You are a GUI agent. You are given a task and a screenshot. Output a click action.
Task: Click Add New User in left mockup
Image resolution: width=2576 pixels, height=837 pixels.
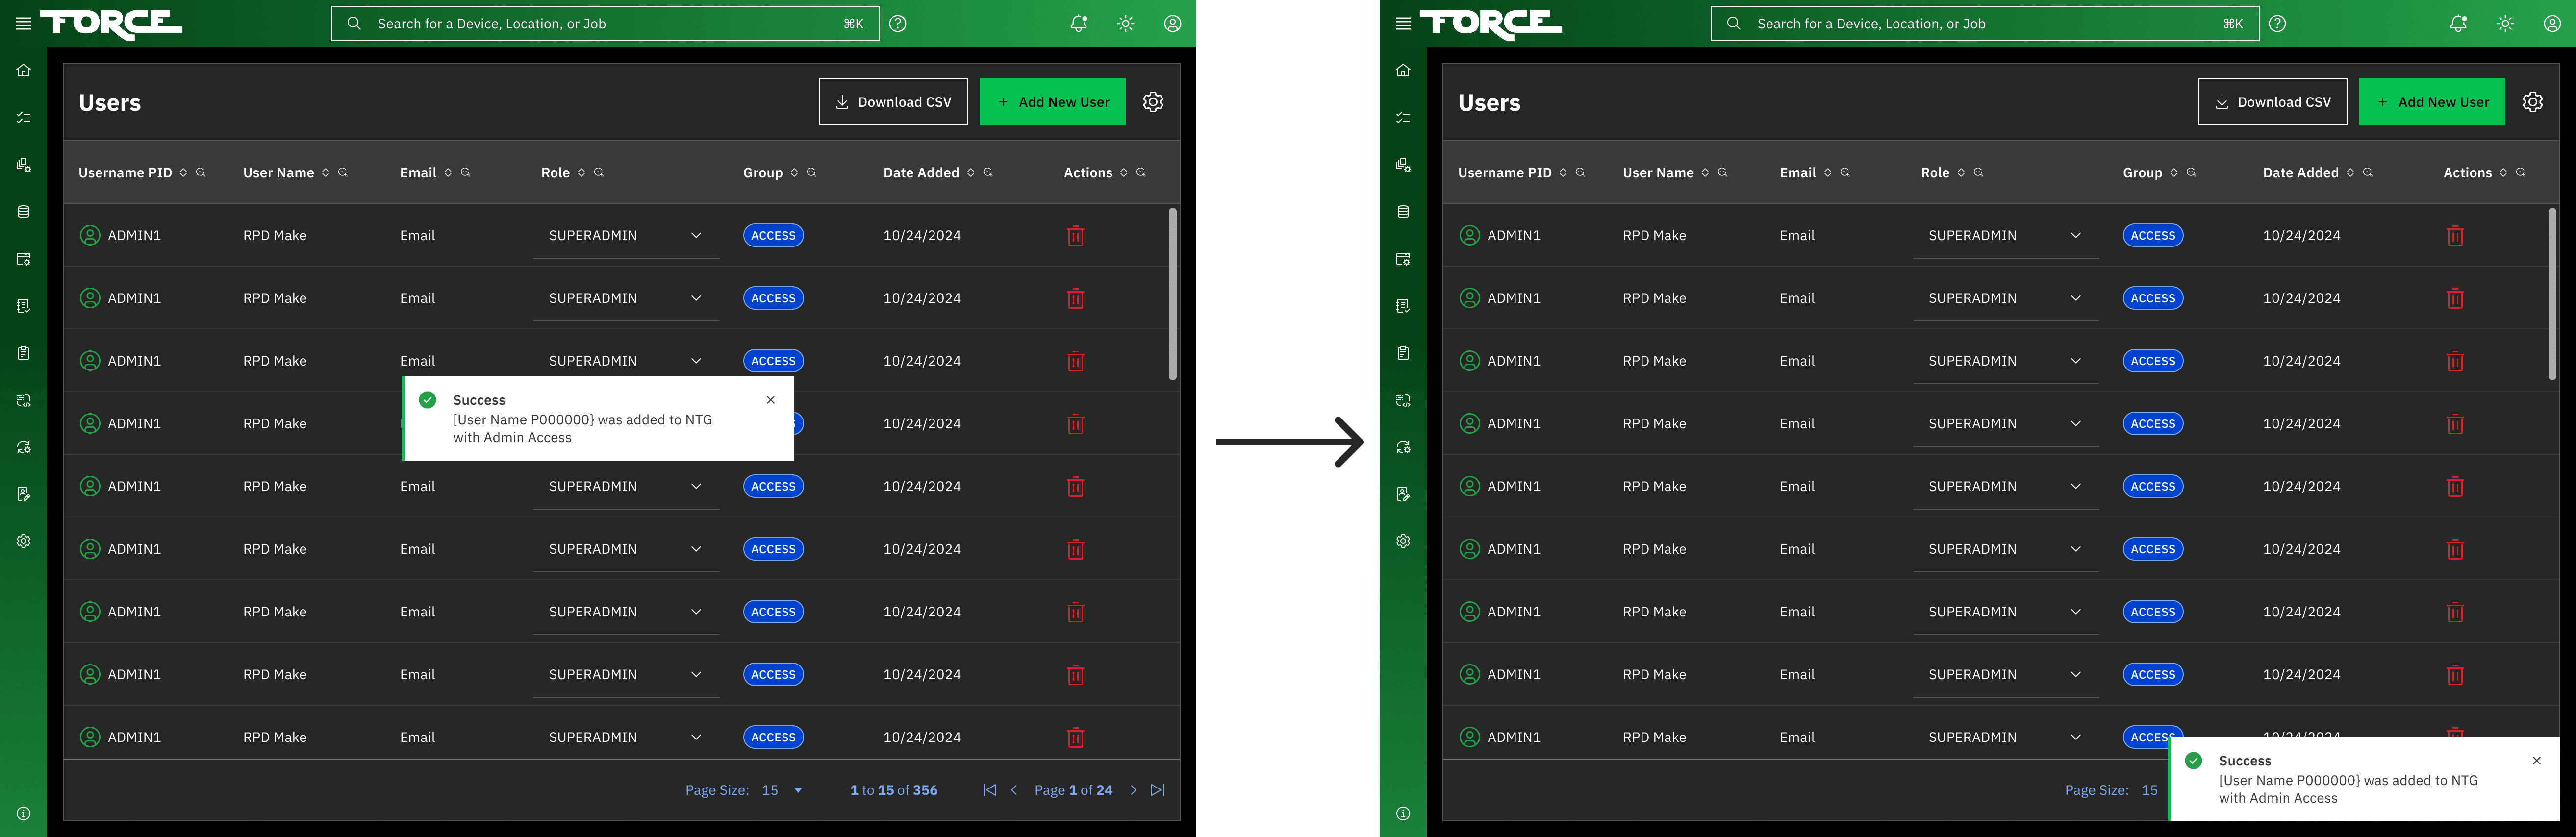coord(1052,102)
